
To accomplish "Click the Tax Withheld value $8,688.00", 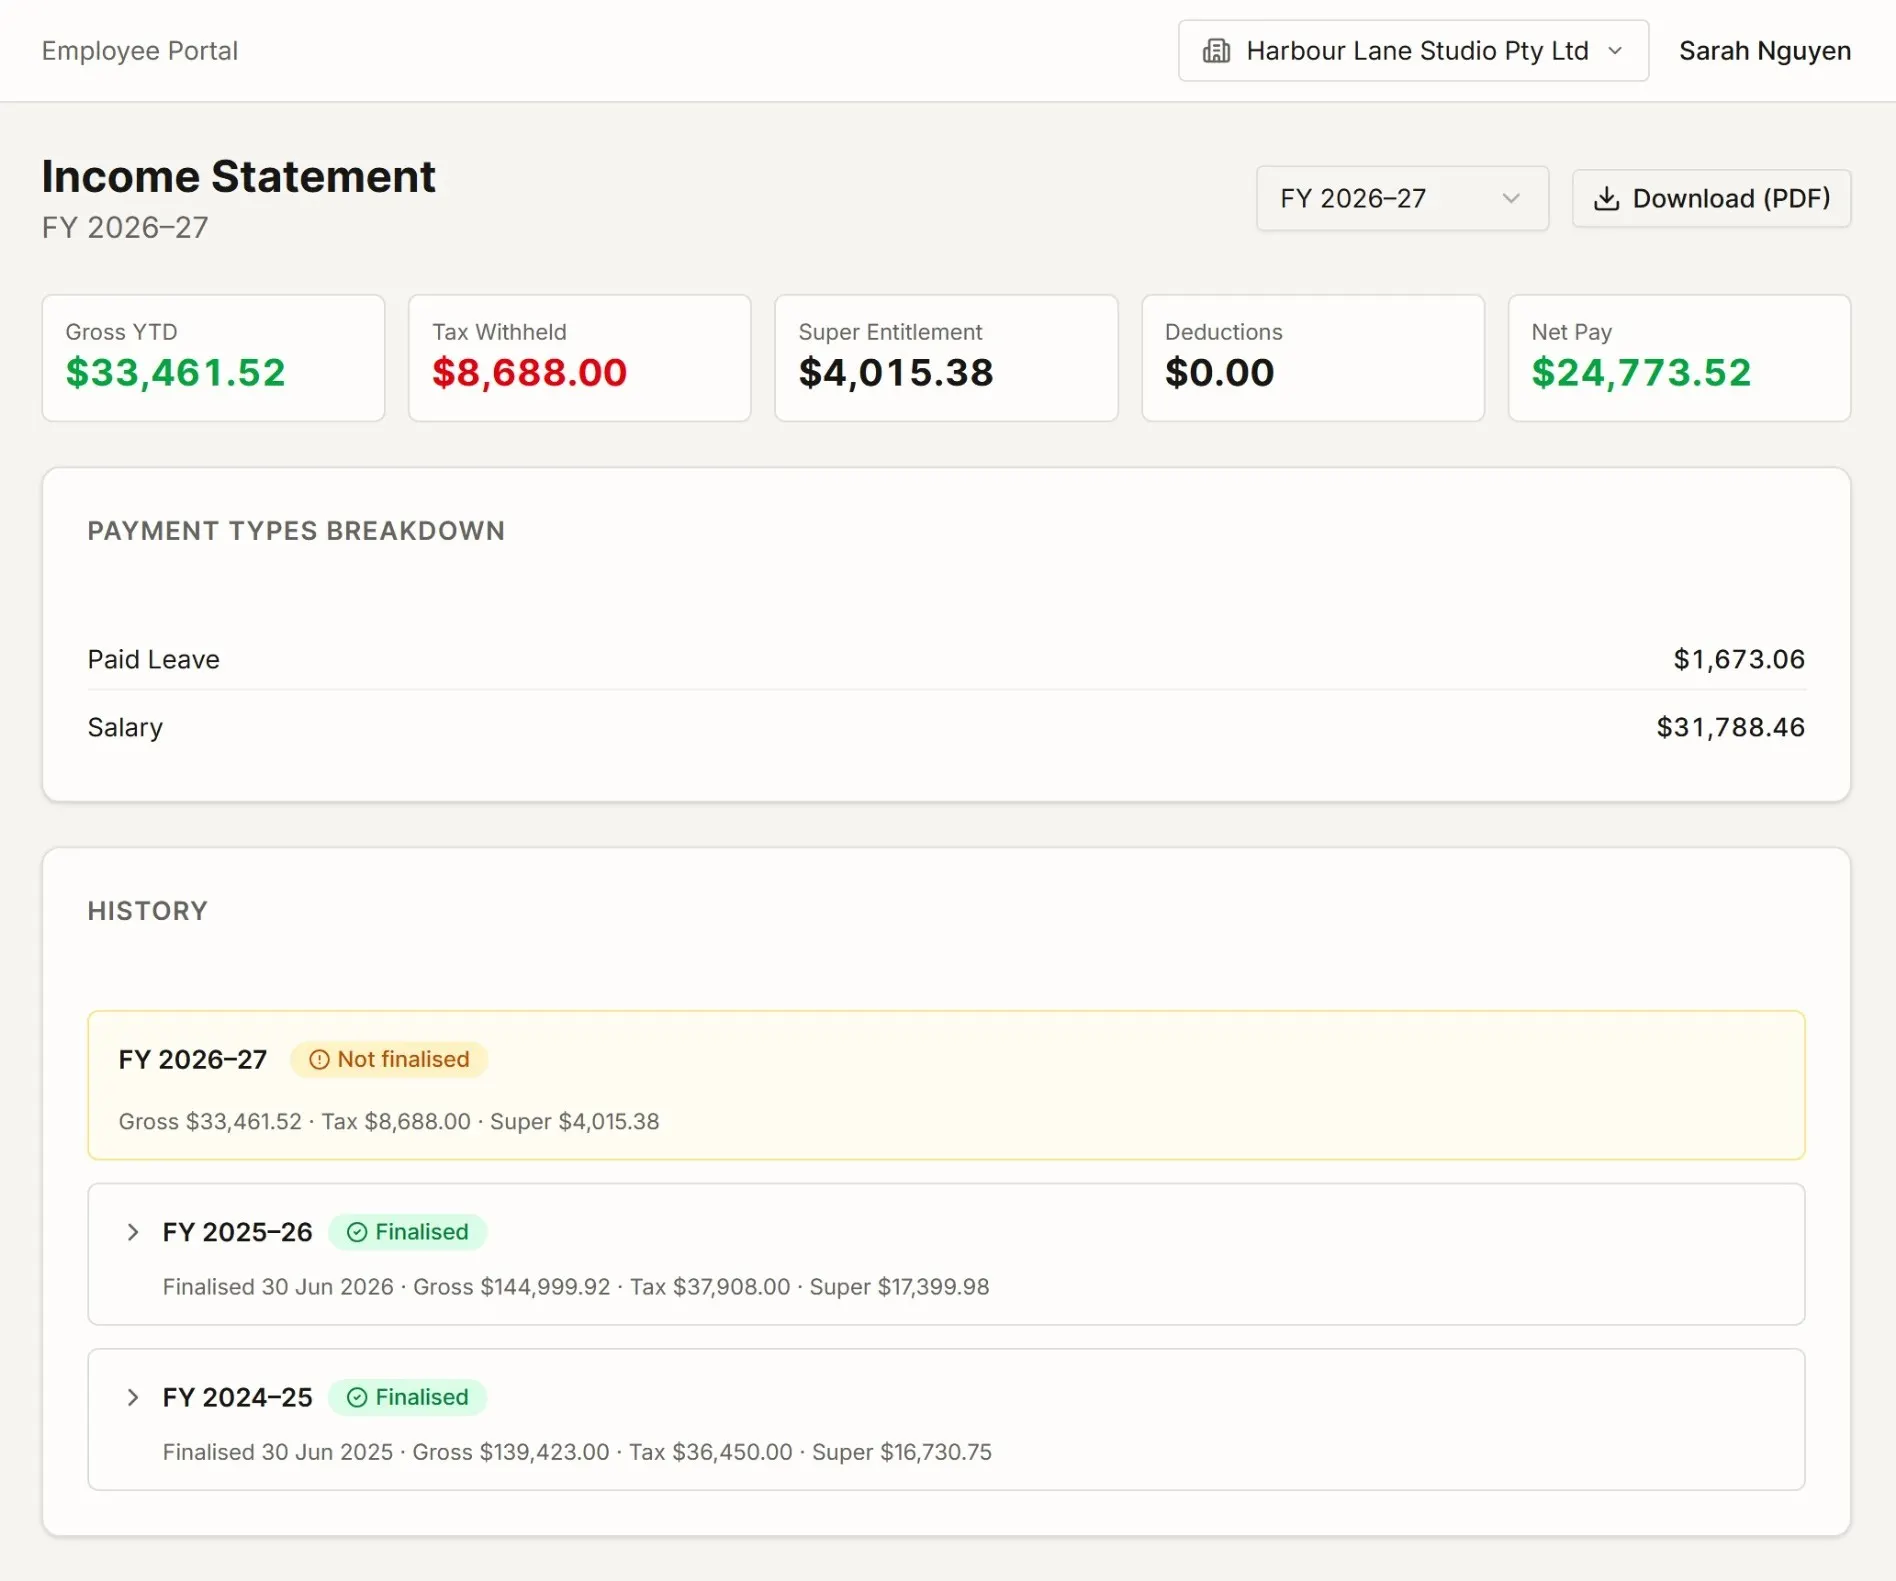I will point(530,373).
